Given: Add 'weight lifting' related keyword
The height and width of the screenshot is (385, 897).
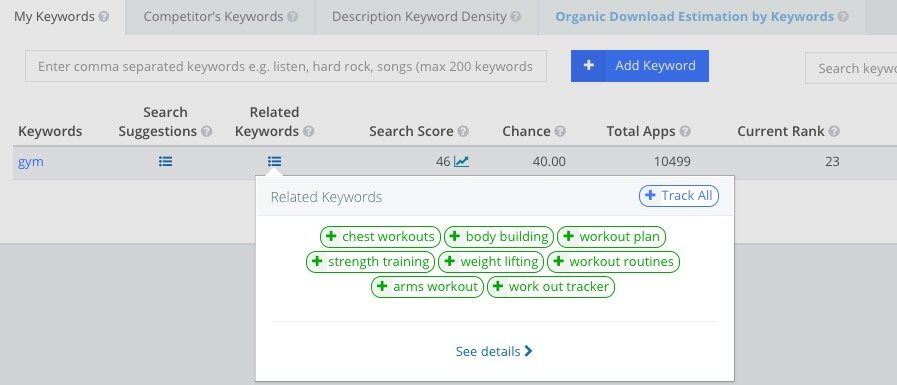Looking at the screenshot, I should 491,262.
